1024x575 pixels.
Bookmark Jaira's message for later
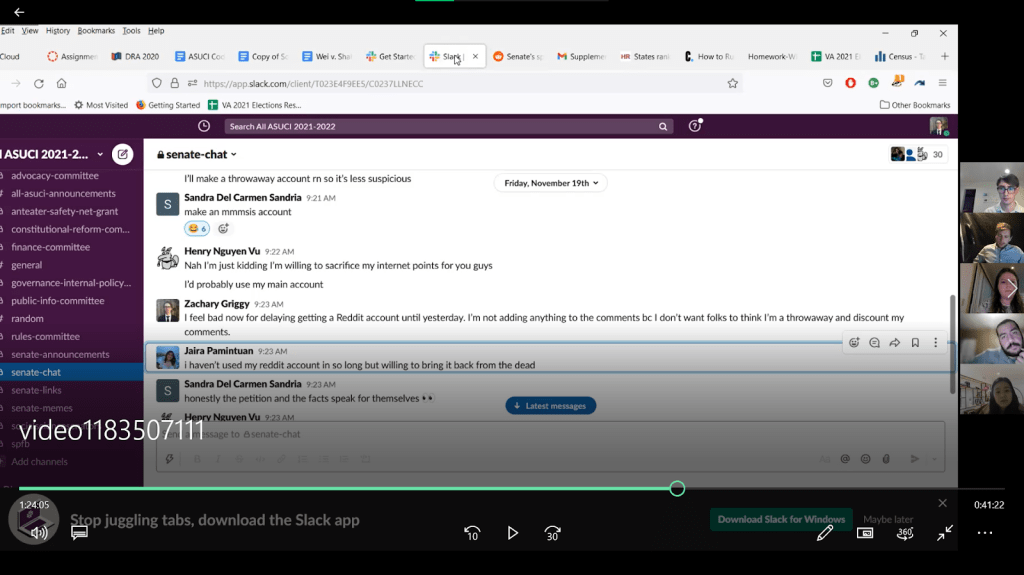tap(915, 343)
